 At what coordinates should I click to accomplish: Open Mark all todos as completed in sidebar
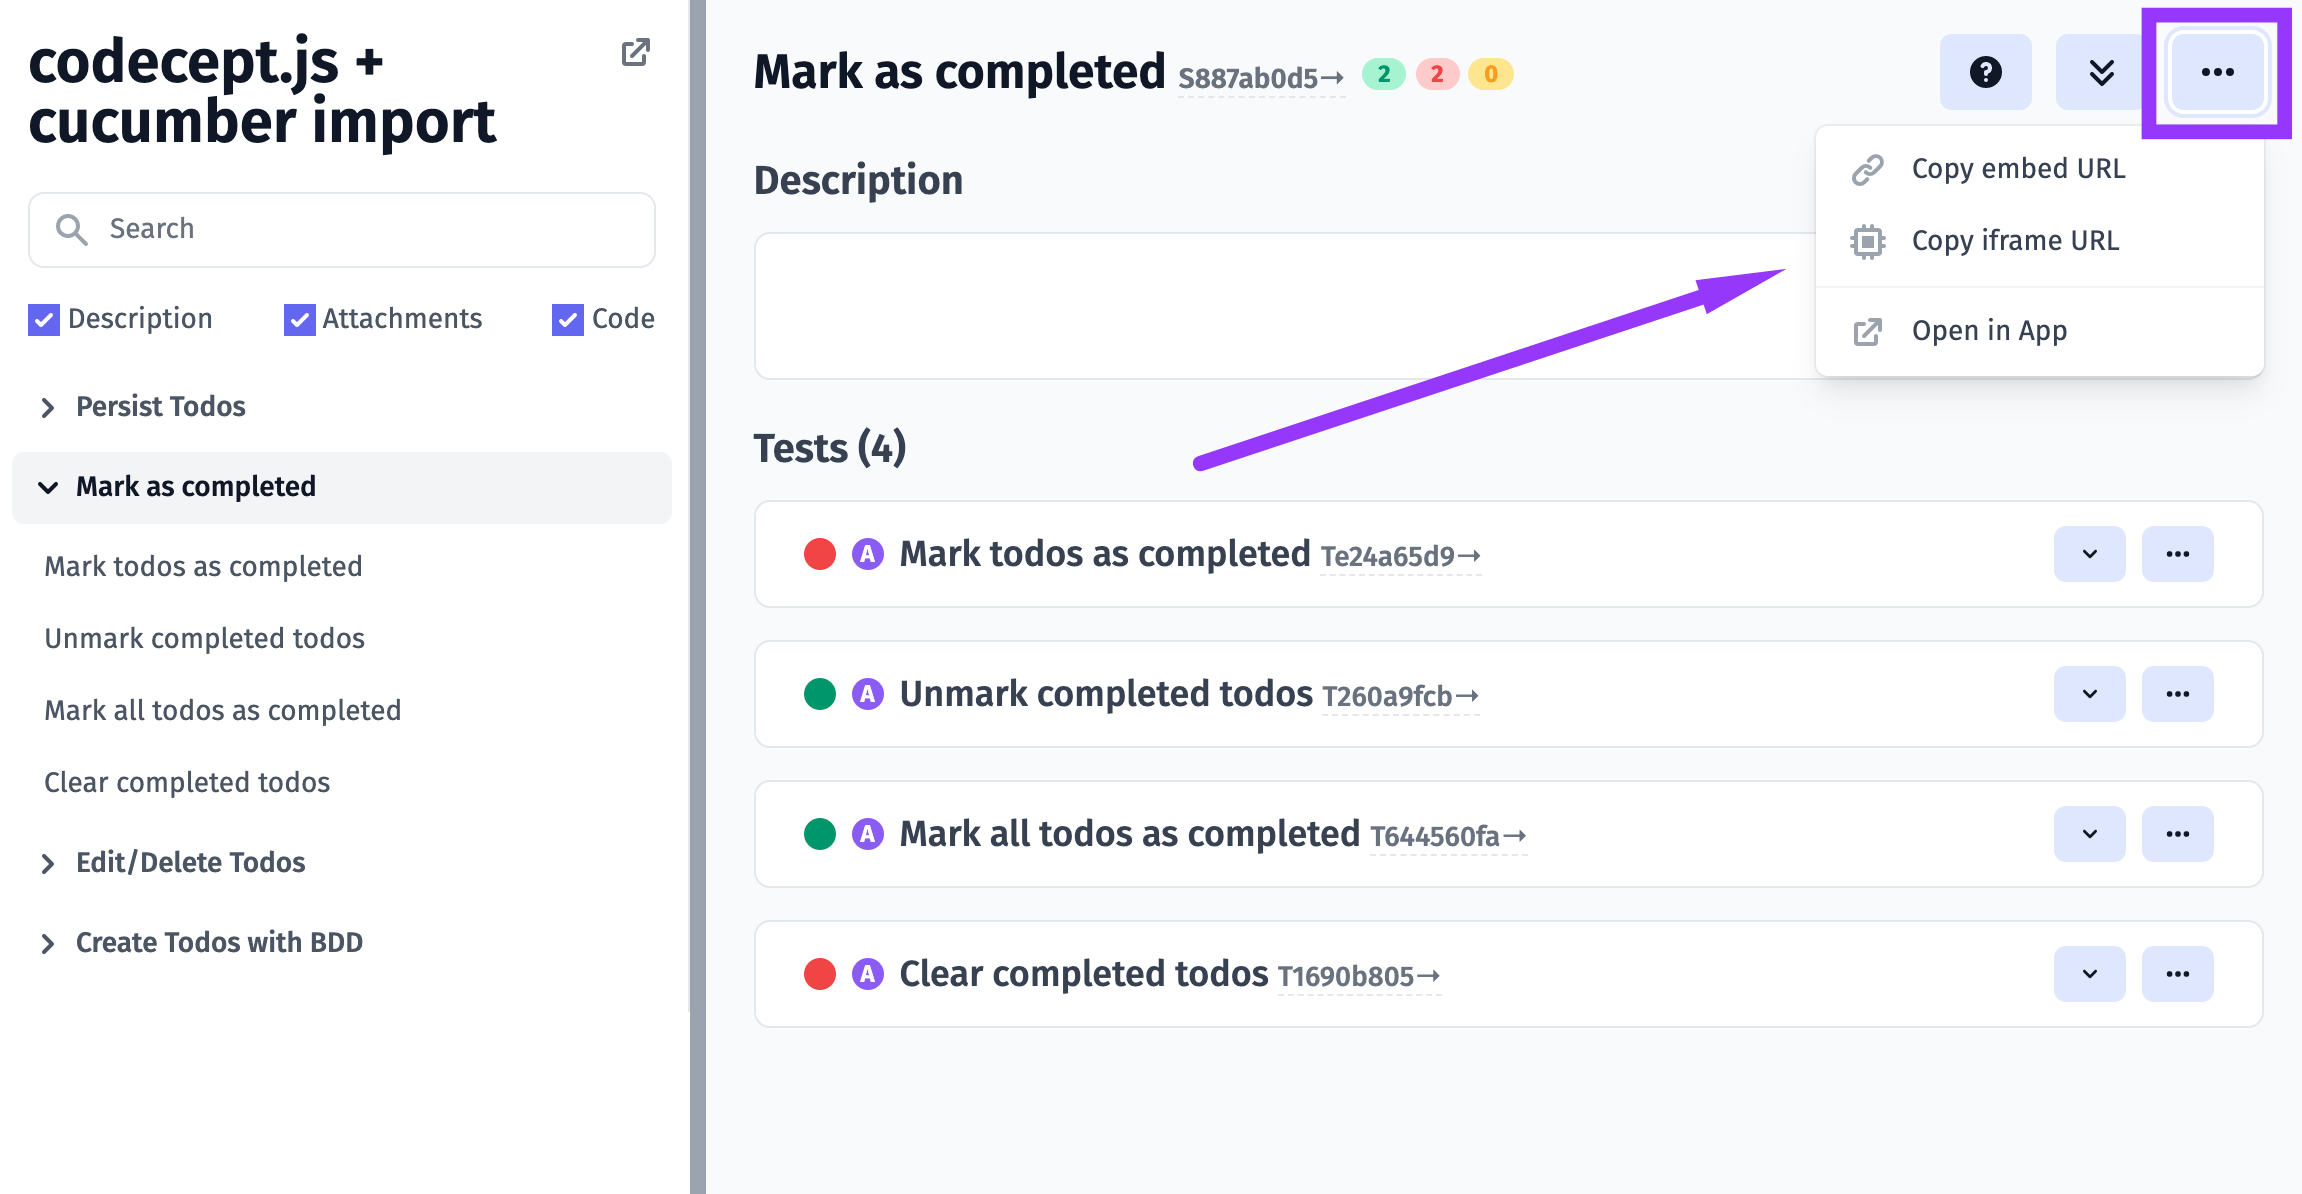click(222, 711)
